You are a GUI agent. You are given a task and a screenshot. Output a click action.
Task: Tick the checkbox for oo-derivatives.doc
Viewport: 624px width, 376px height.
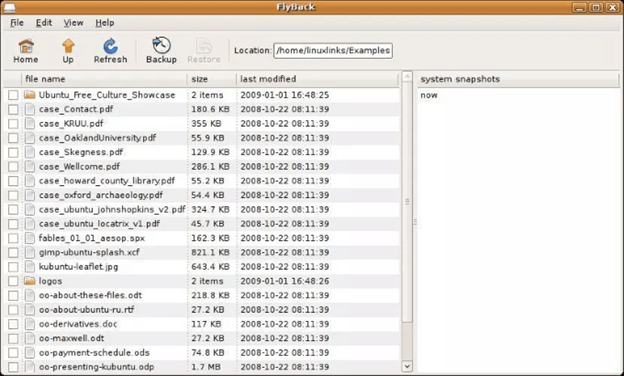click(13, 324)
